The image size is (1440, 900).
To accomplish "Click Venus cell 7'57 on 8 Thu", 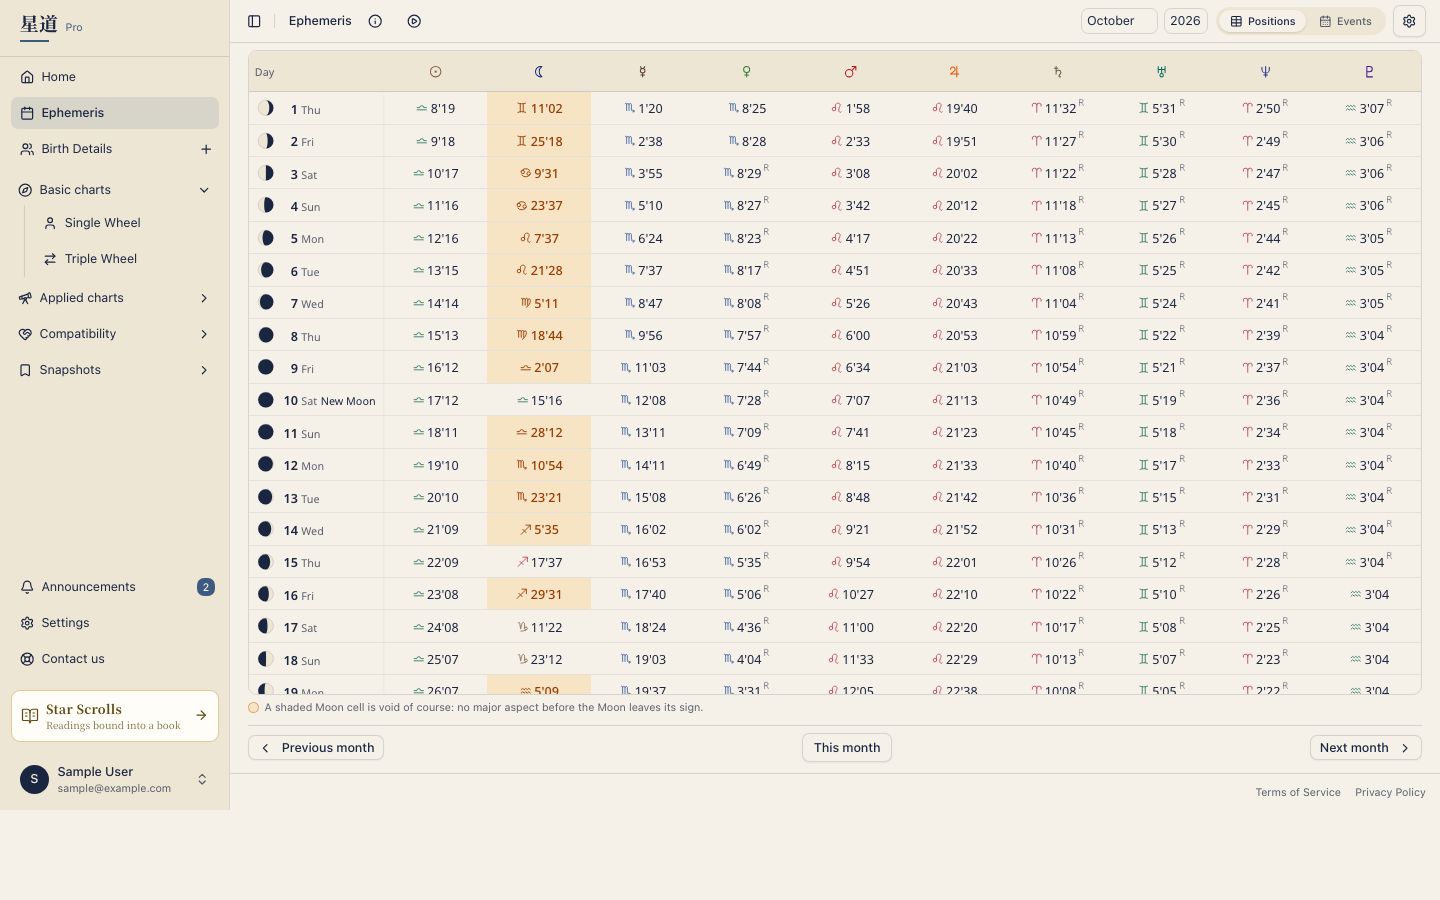I will coord(746,335).
